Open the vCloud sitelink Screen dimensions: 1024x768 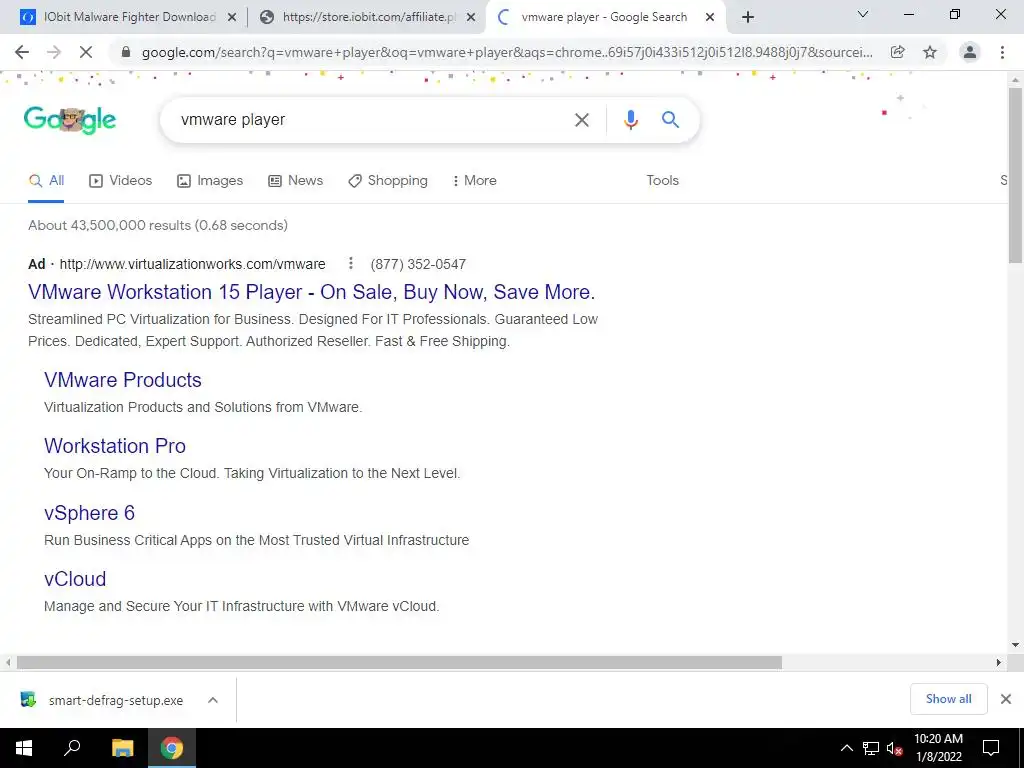[x=75, y=579]
